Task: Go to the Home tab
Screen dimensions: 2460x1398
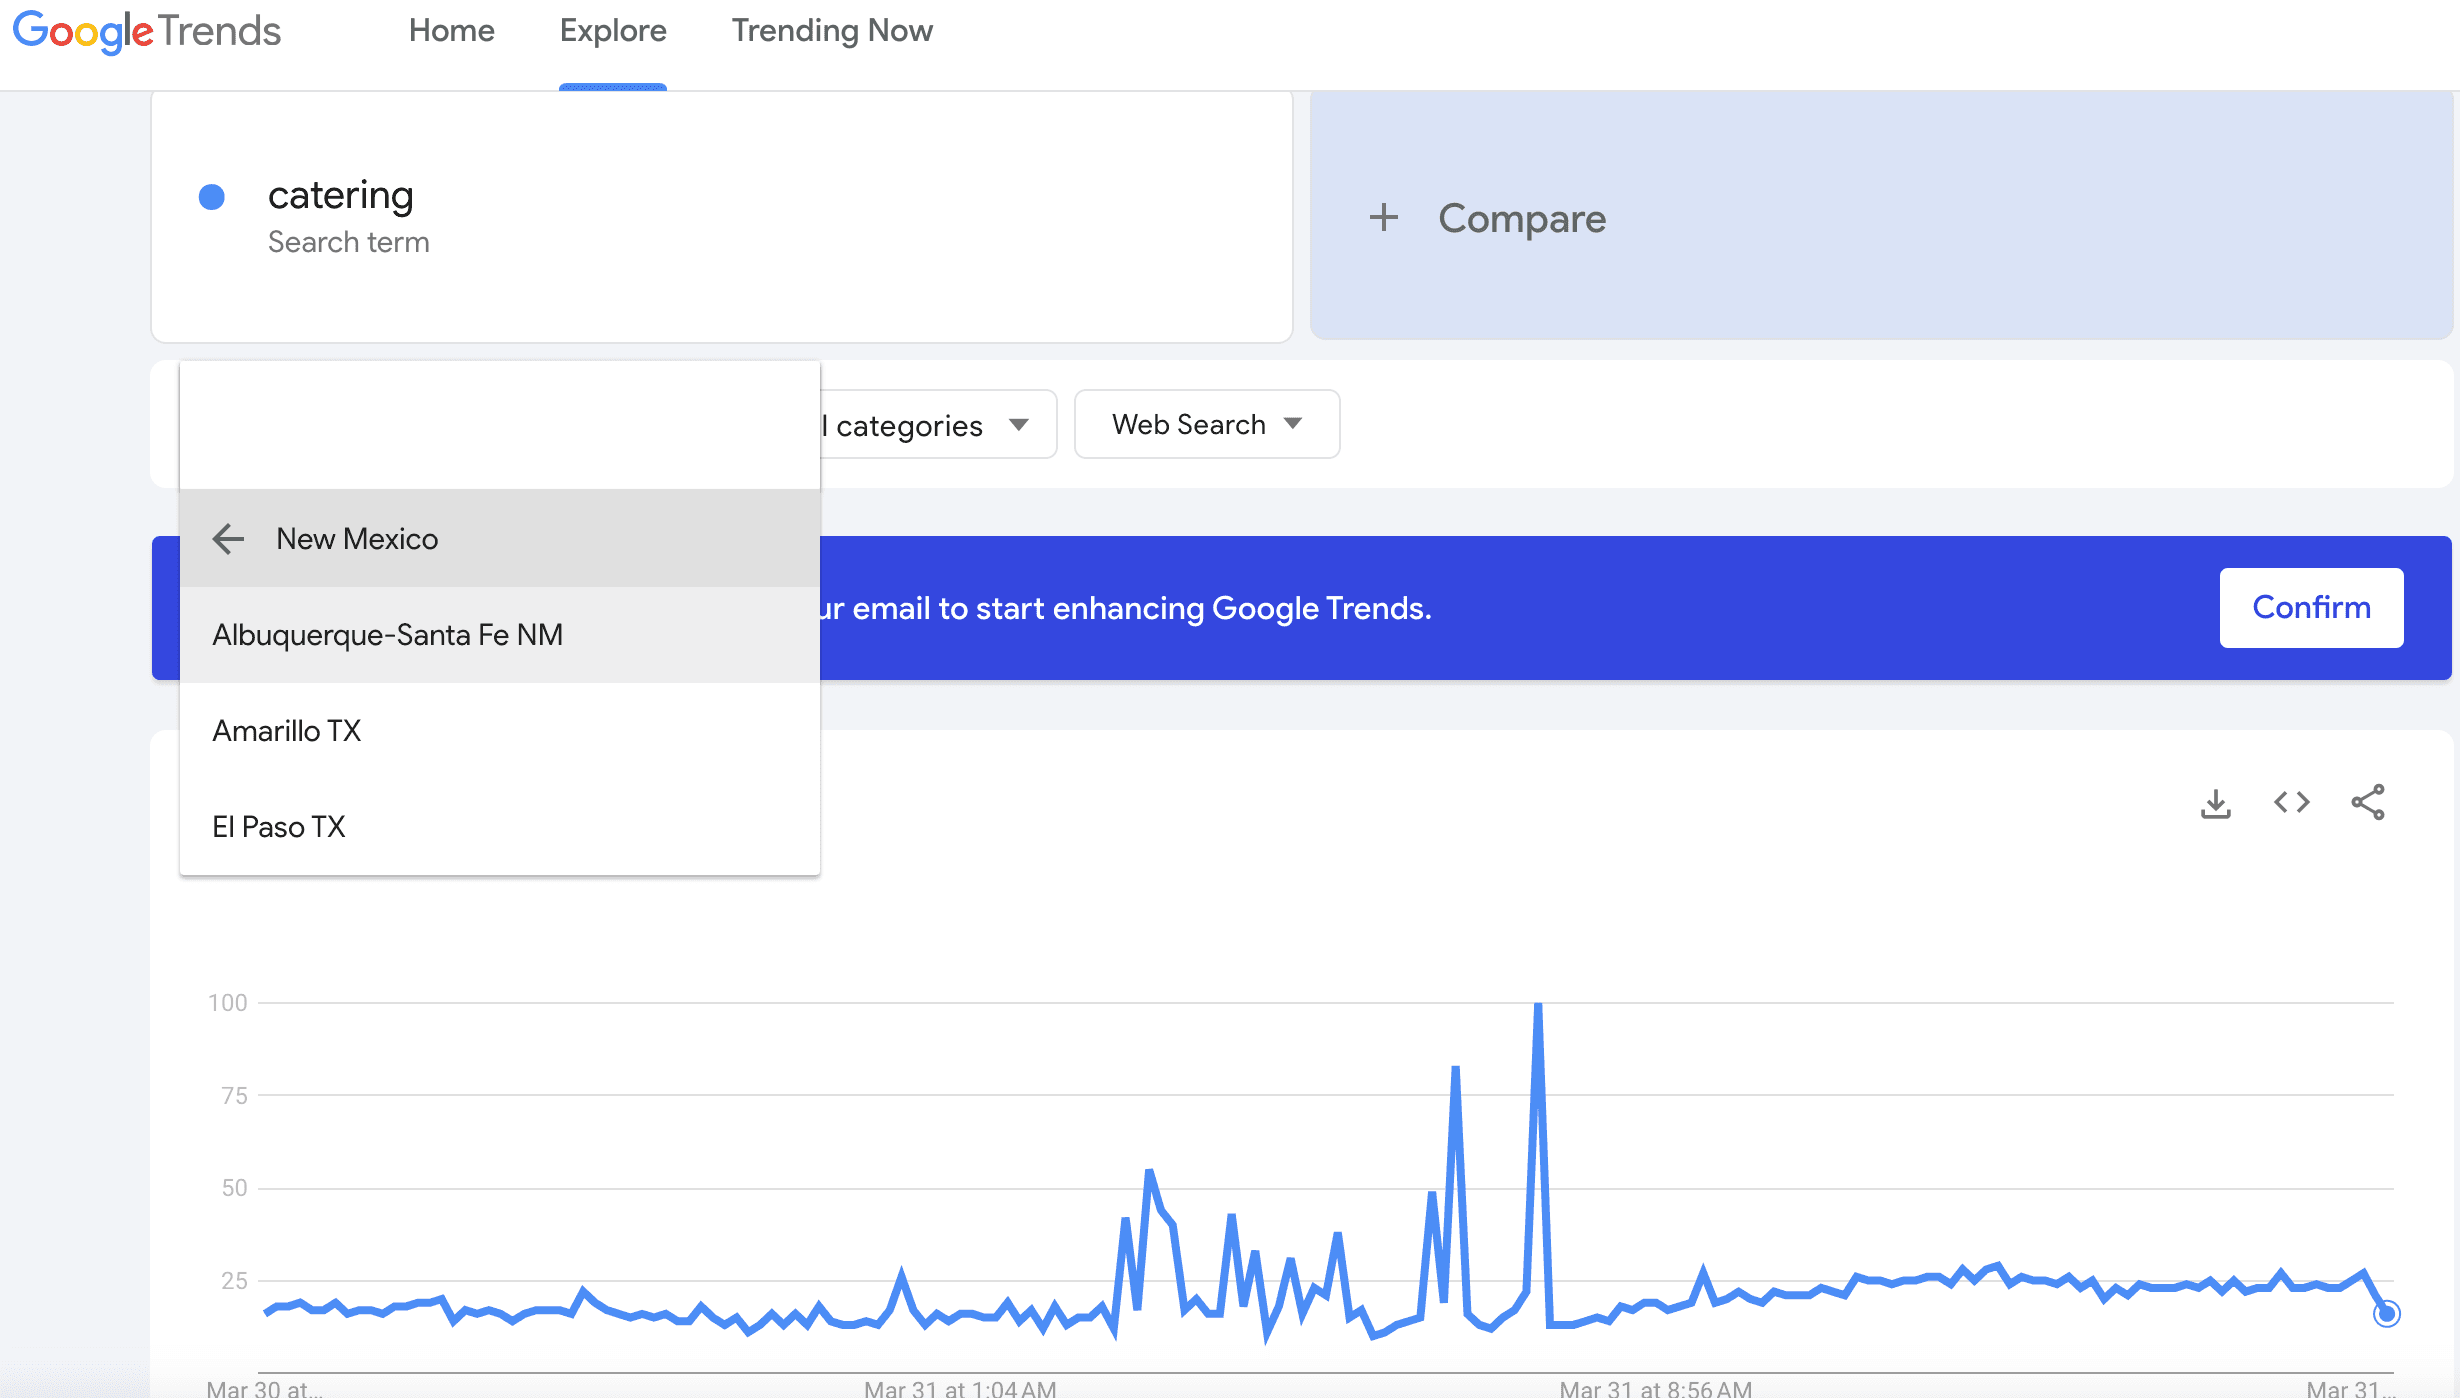Action: [451, 31]
